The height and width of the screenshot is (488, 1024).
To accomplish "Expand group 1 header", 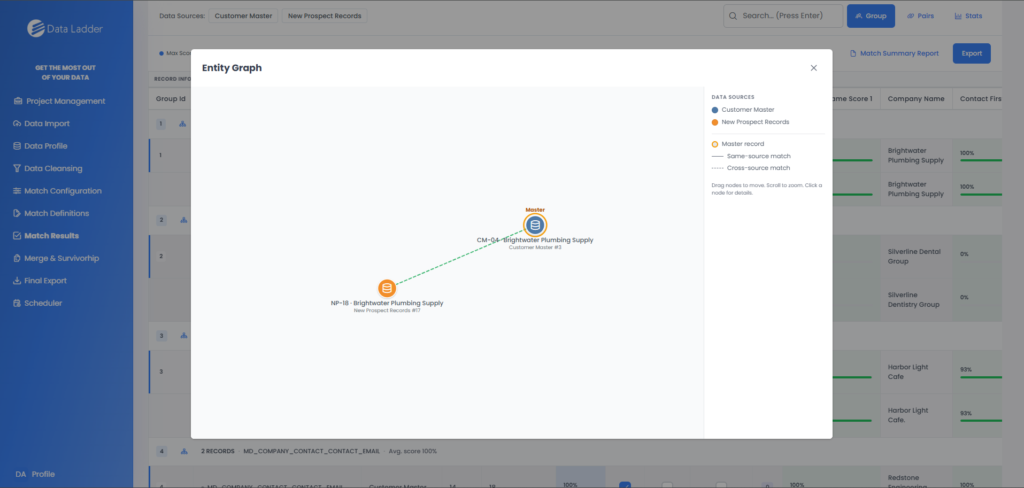I will pyautogui.click(x=161, y=123).
